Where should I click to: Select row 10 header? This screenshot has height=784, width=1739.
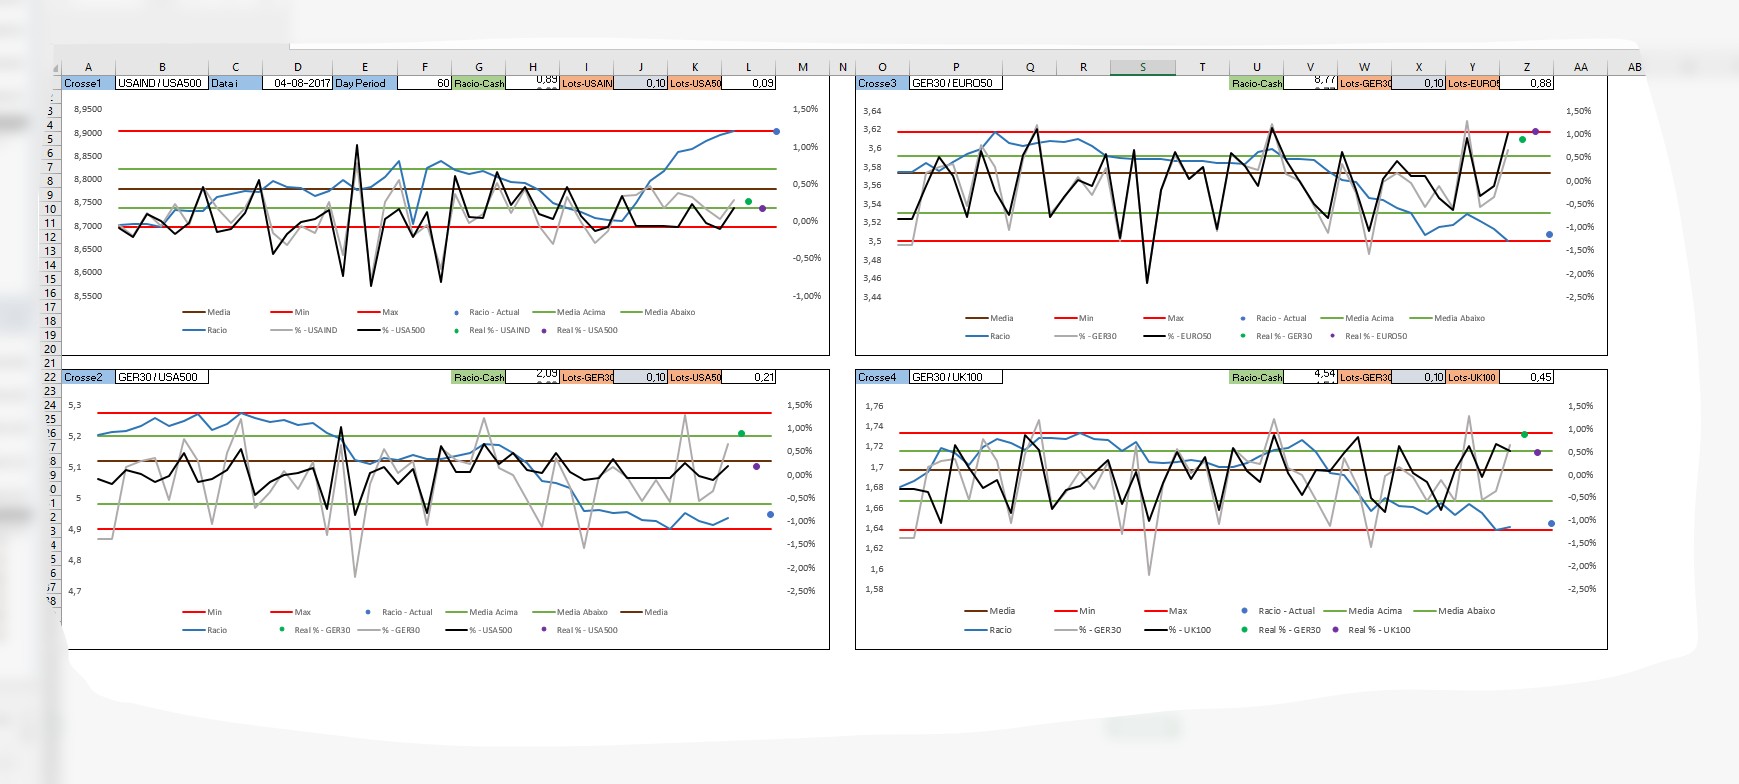(51, 210)
